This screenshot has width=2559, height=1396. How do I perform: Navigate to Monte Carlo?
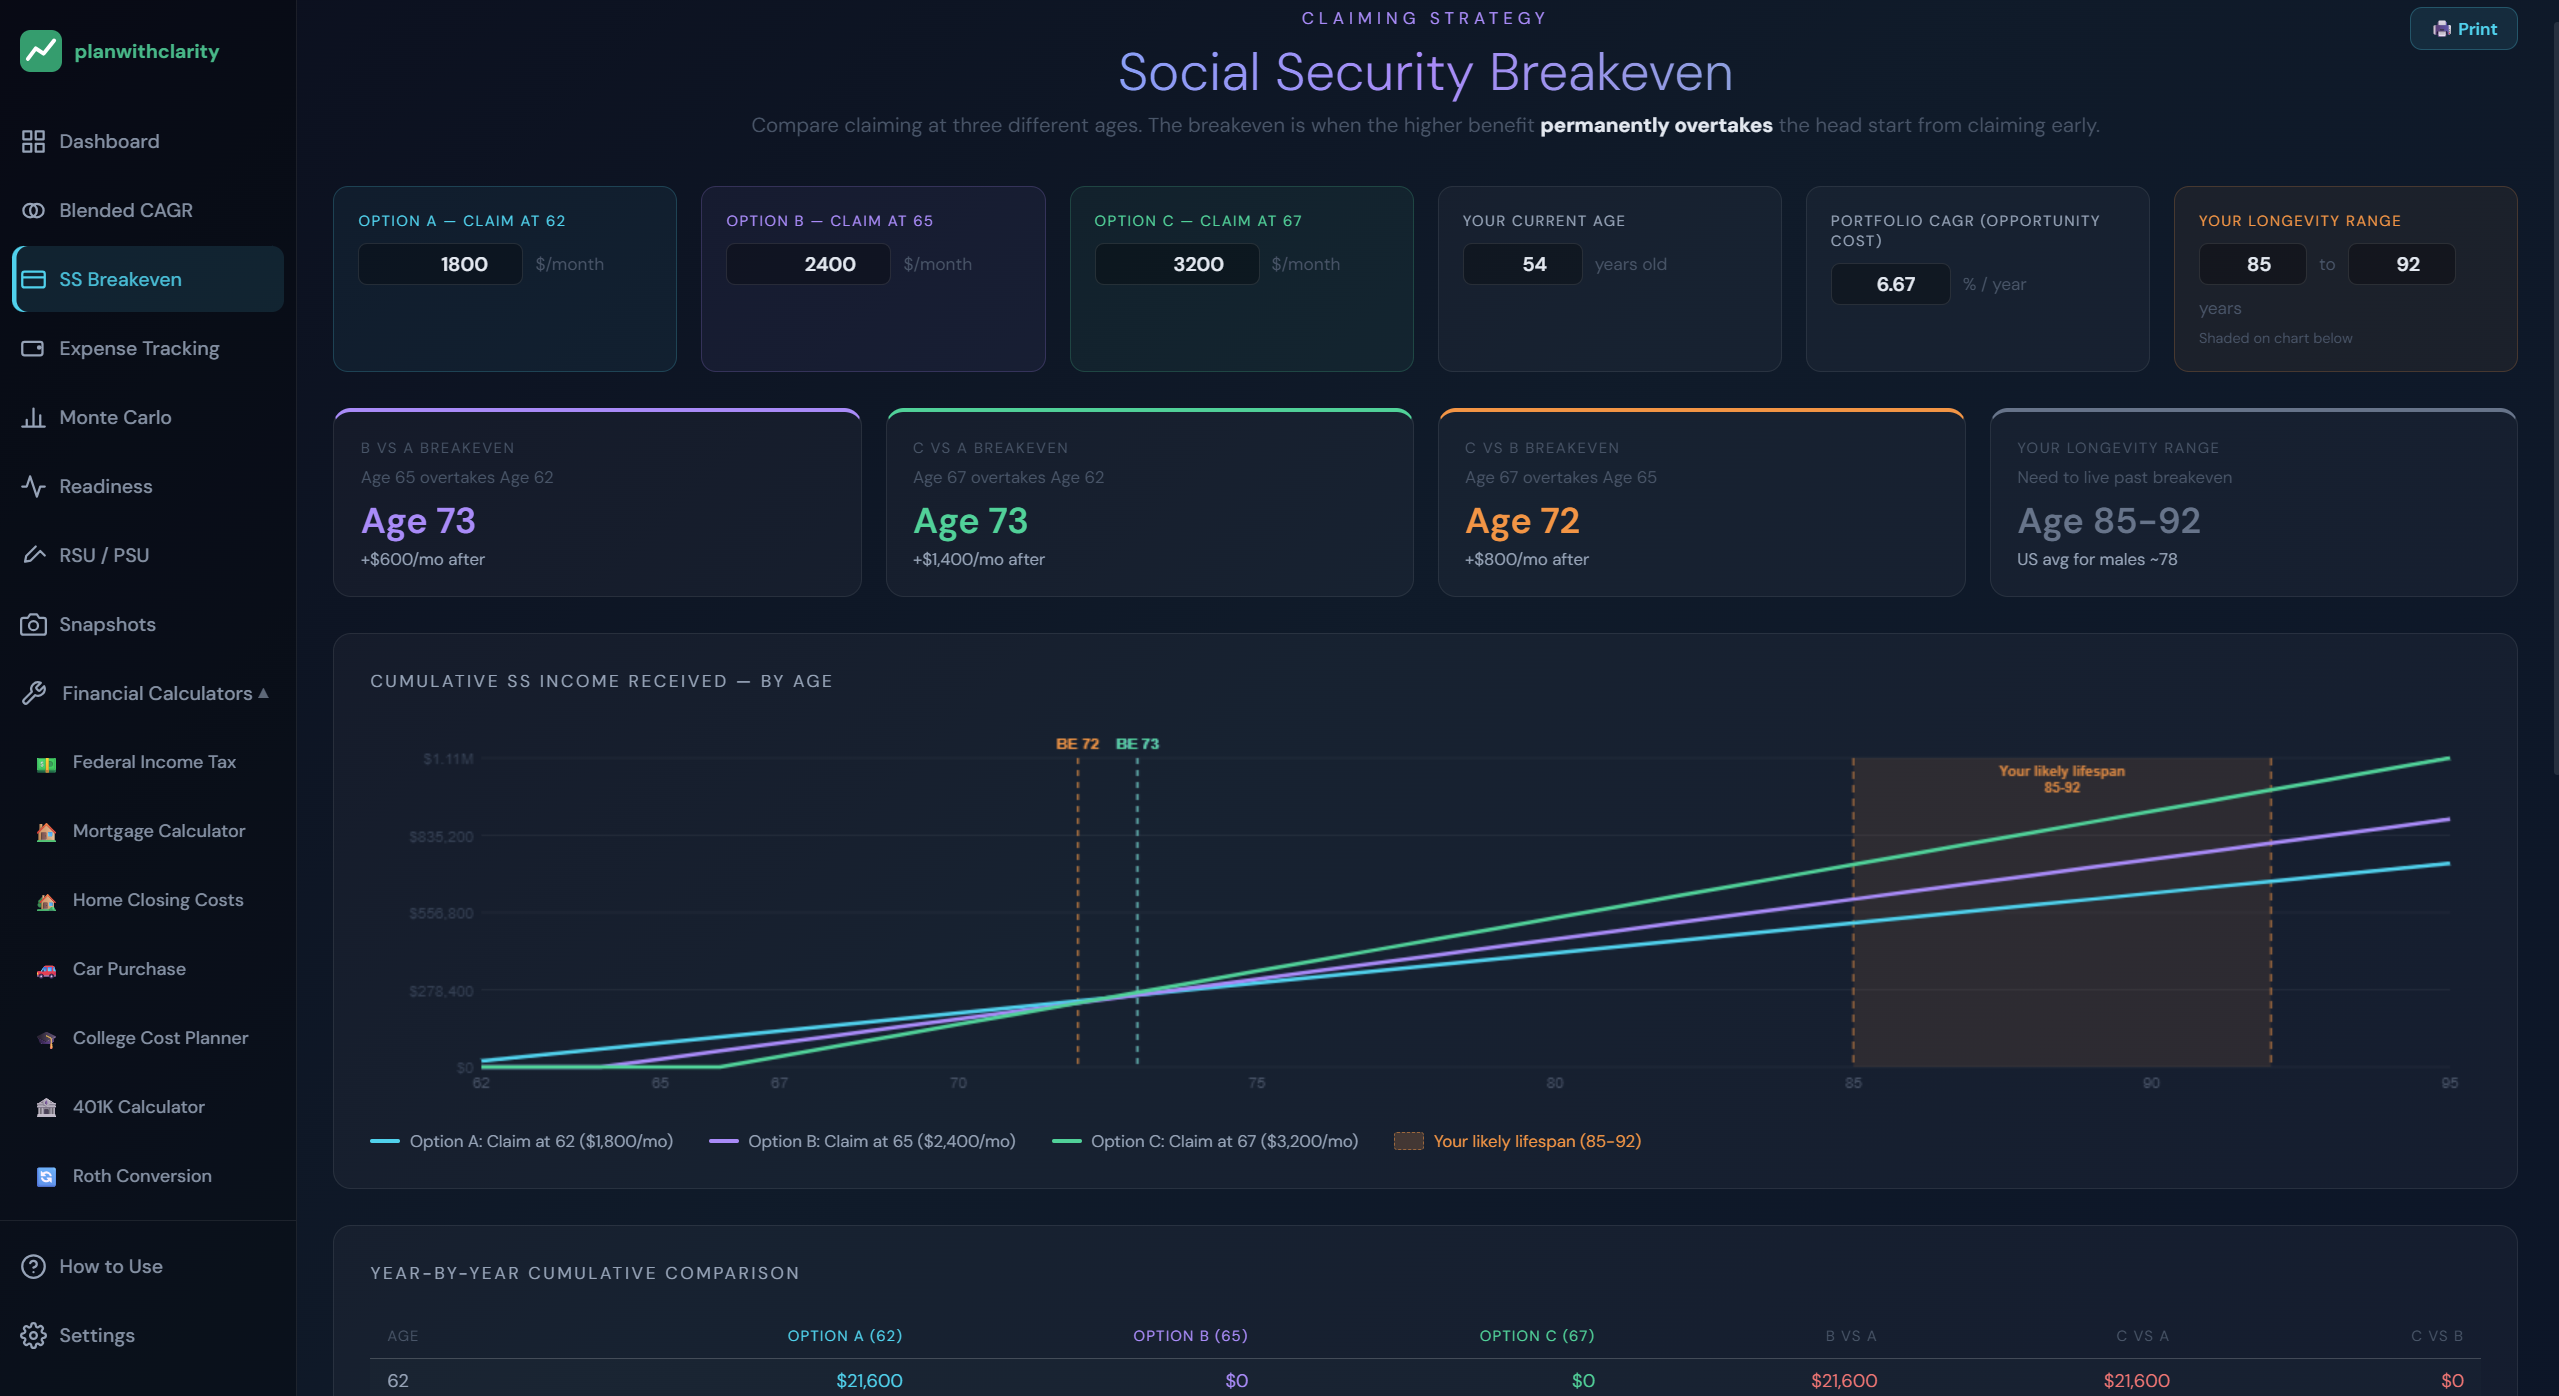[x=148, y=418]
